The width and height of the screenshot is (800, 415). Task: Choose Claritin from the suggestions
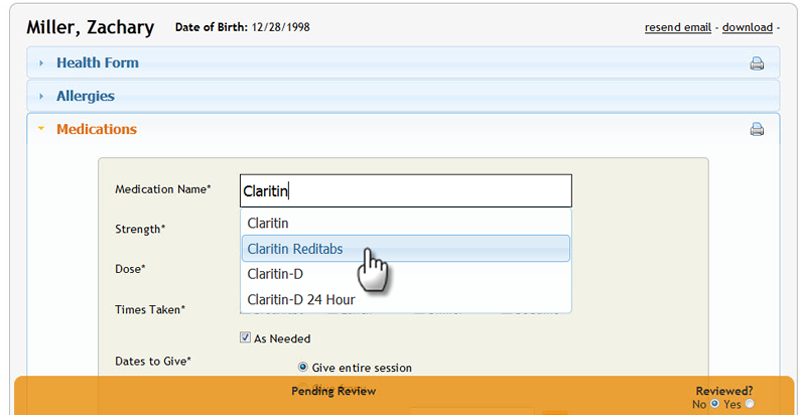point(406,223)
